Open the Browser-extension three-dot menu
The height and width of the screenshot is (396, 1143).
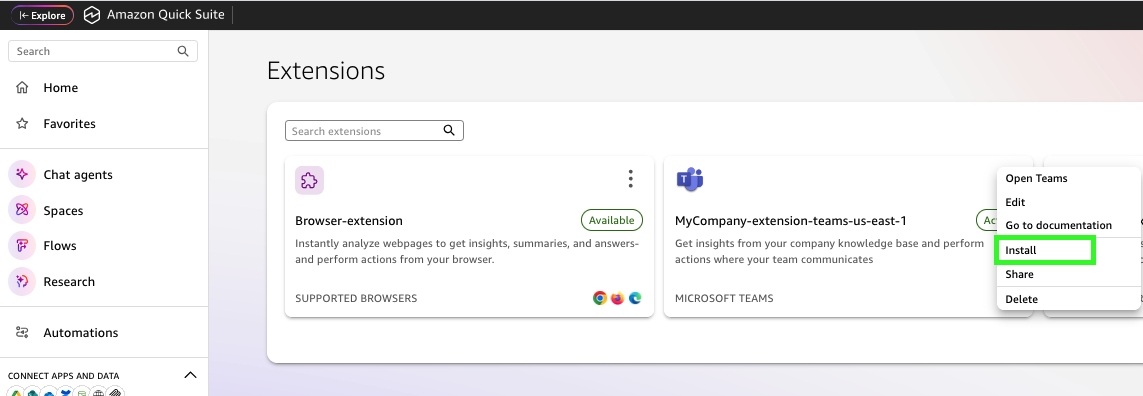631,179
